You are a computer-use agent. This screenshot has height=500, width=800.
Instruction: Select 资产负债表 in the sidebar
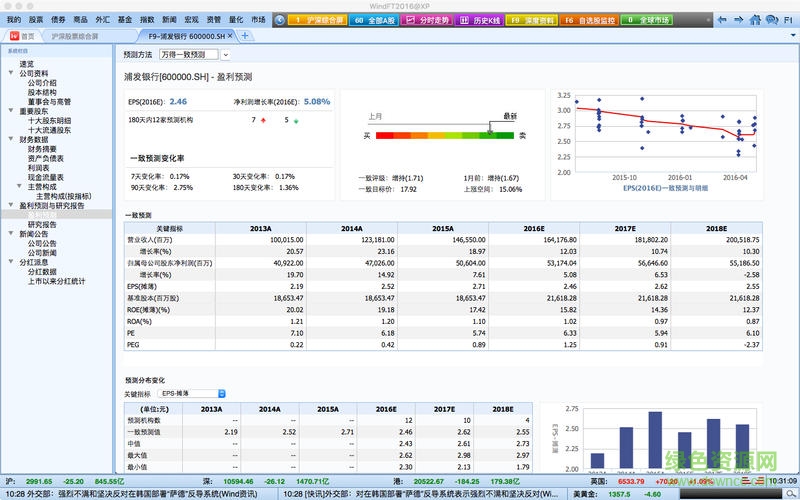click(45, 158)
